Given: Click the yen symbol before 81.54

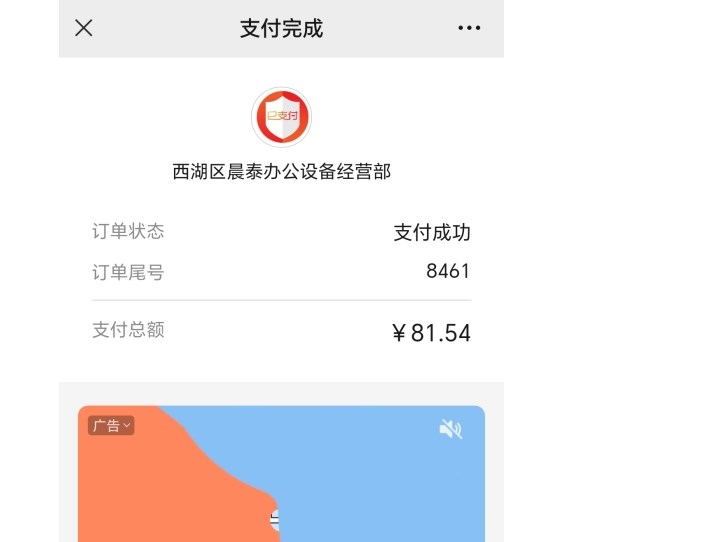Looking at the screenshot, I should pyautogui.click(x=398, y=333).
